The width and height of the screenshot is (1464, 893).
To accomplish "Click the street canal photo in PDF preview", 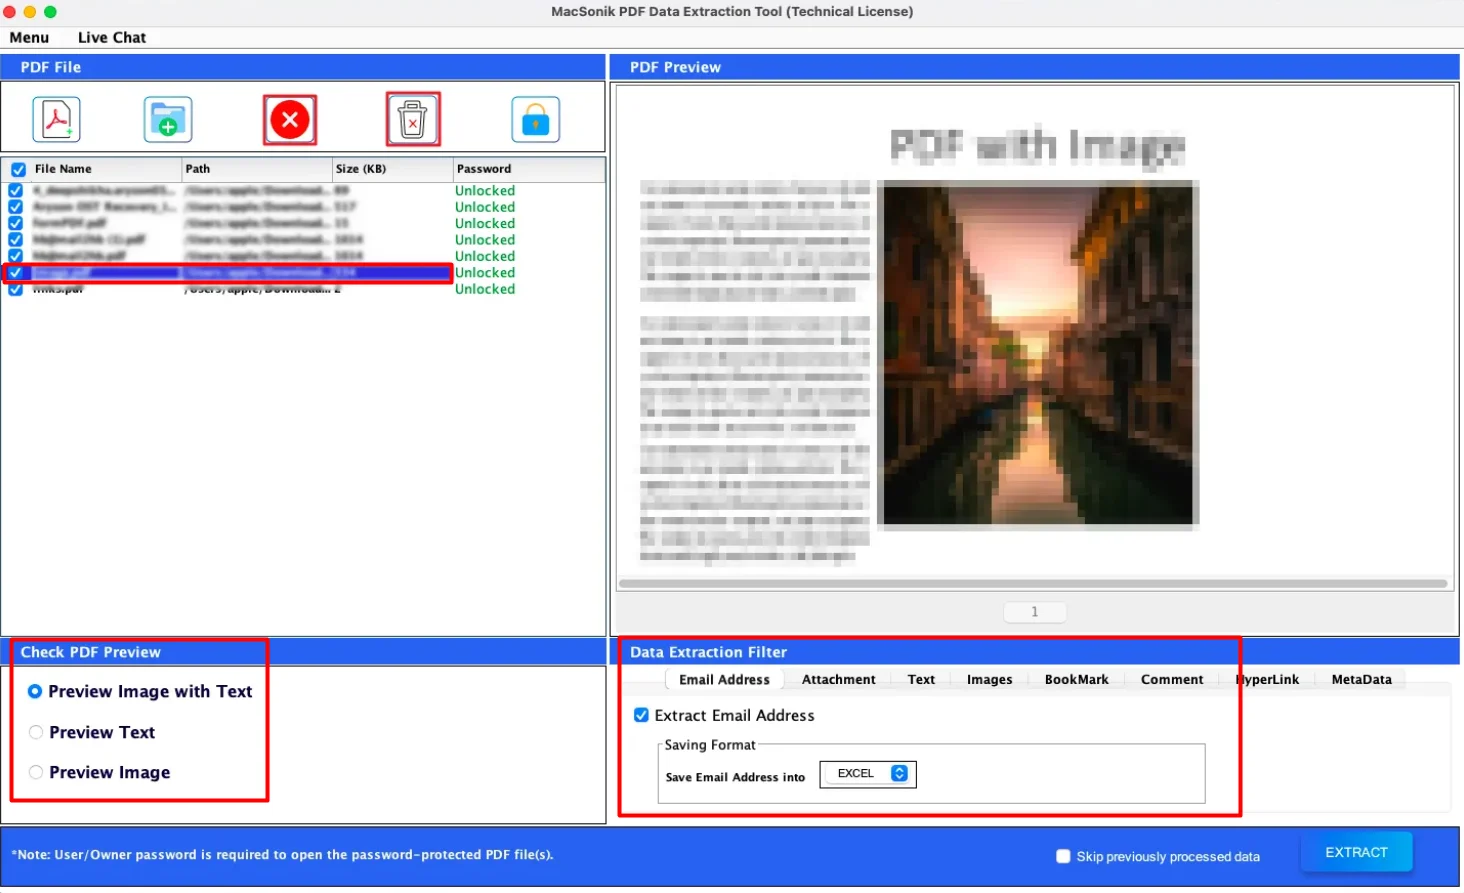I will 1038,354.
